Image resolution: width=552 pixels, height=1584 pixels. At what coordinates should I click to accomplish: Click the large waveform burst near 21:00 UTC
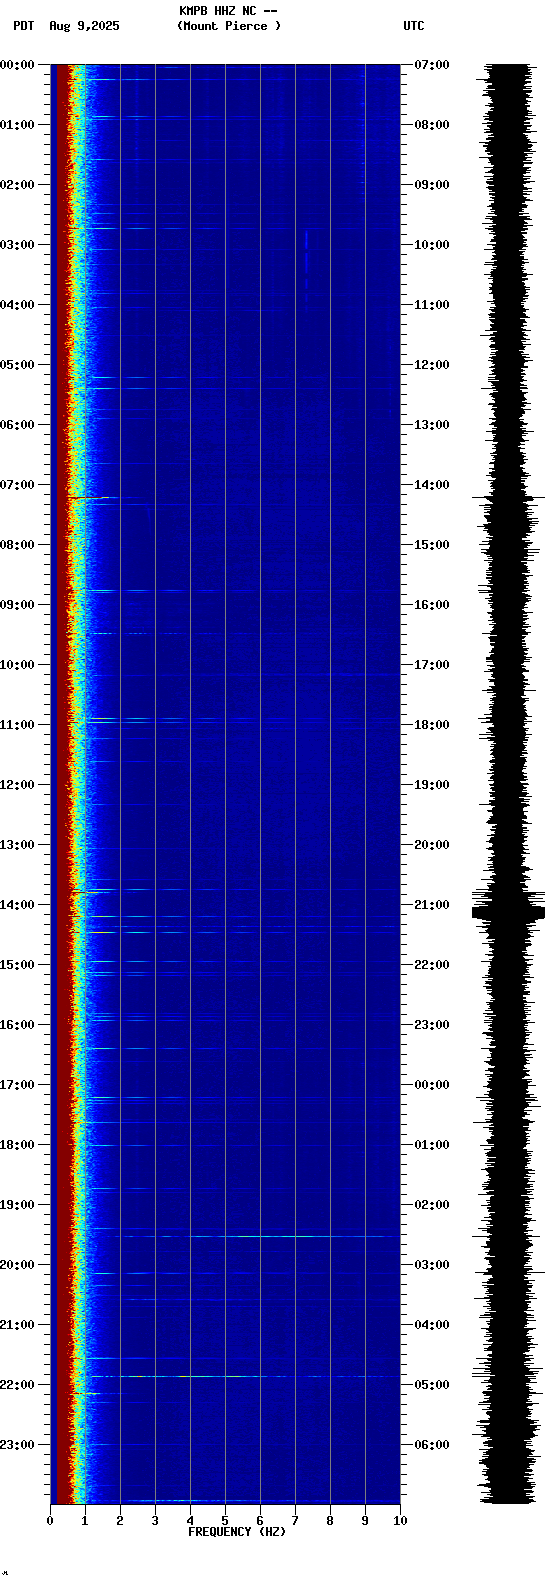click(508, 911)
